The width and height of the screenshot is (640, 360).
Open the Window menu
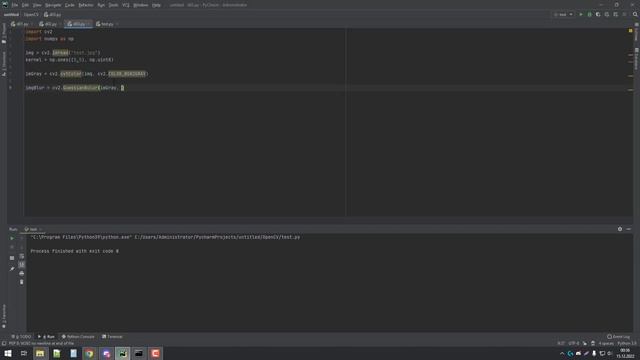[x=141, y=5]
